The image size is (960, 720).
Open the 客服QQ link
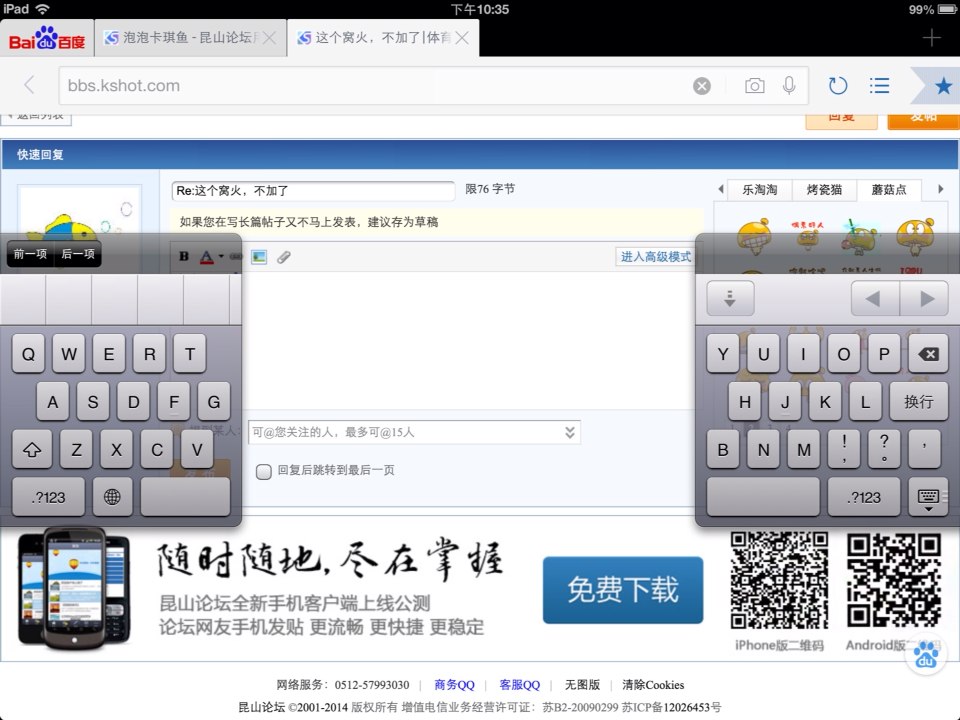point(519,685)
